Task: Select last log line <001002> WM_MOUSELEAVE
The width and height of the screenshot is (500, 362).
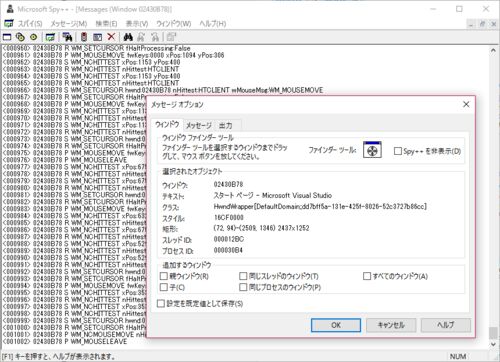Action: 65,342
